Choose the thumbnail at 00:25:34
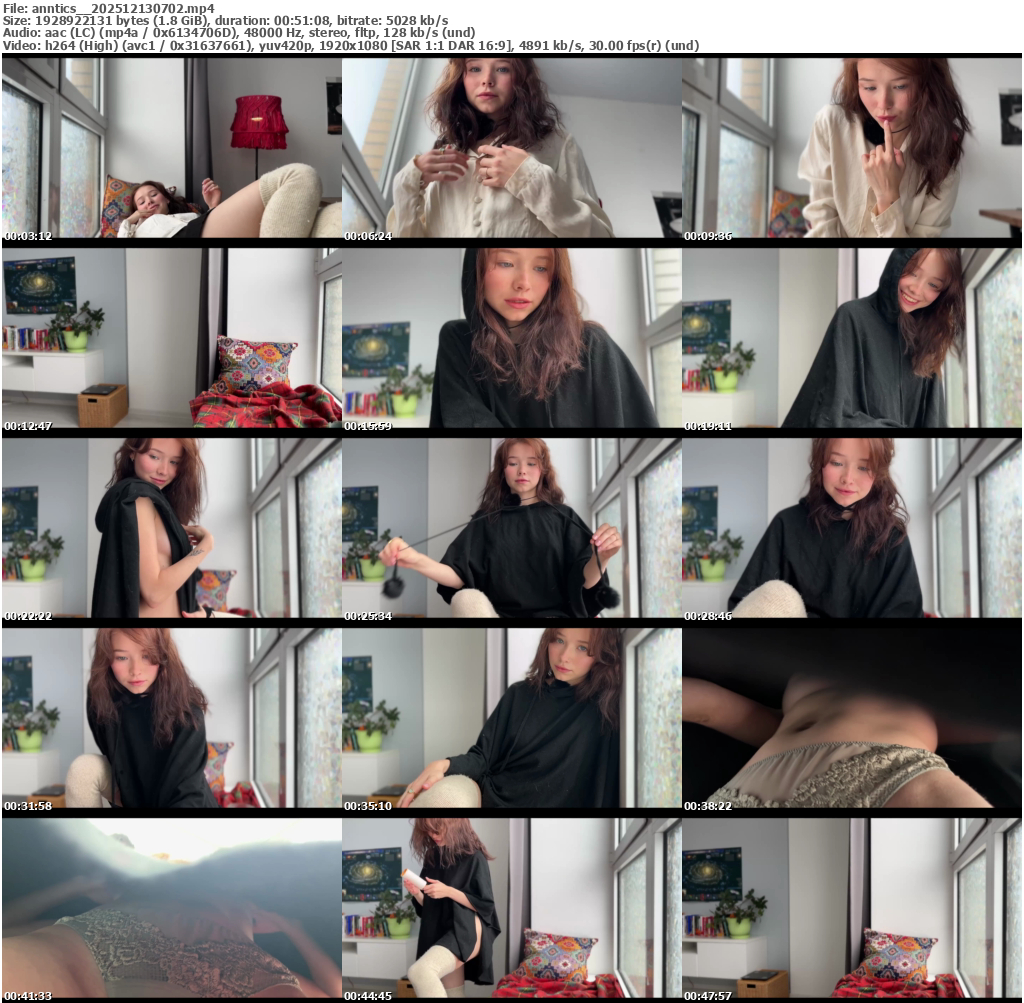Viewport: 1024px width, 1003px height. click(512, 528)
